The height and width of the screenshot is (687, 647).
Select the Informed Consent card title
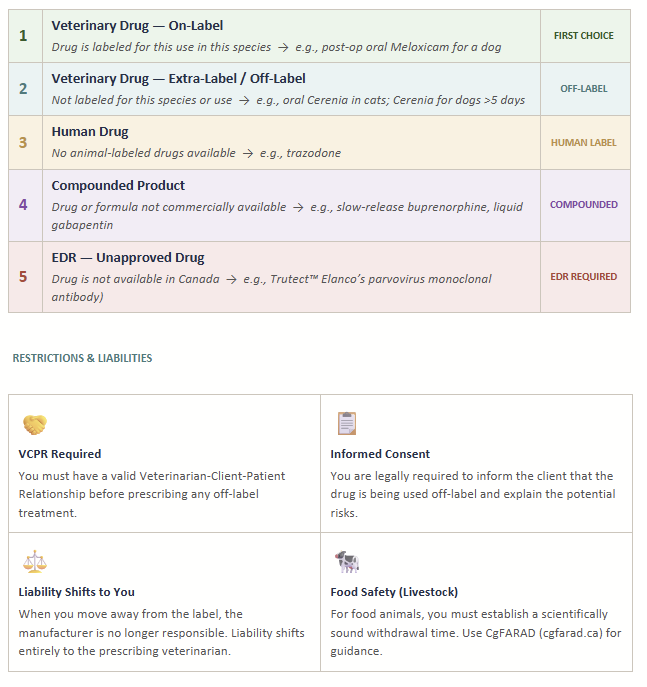pos(380,454)
